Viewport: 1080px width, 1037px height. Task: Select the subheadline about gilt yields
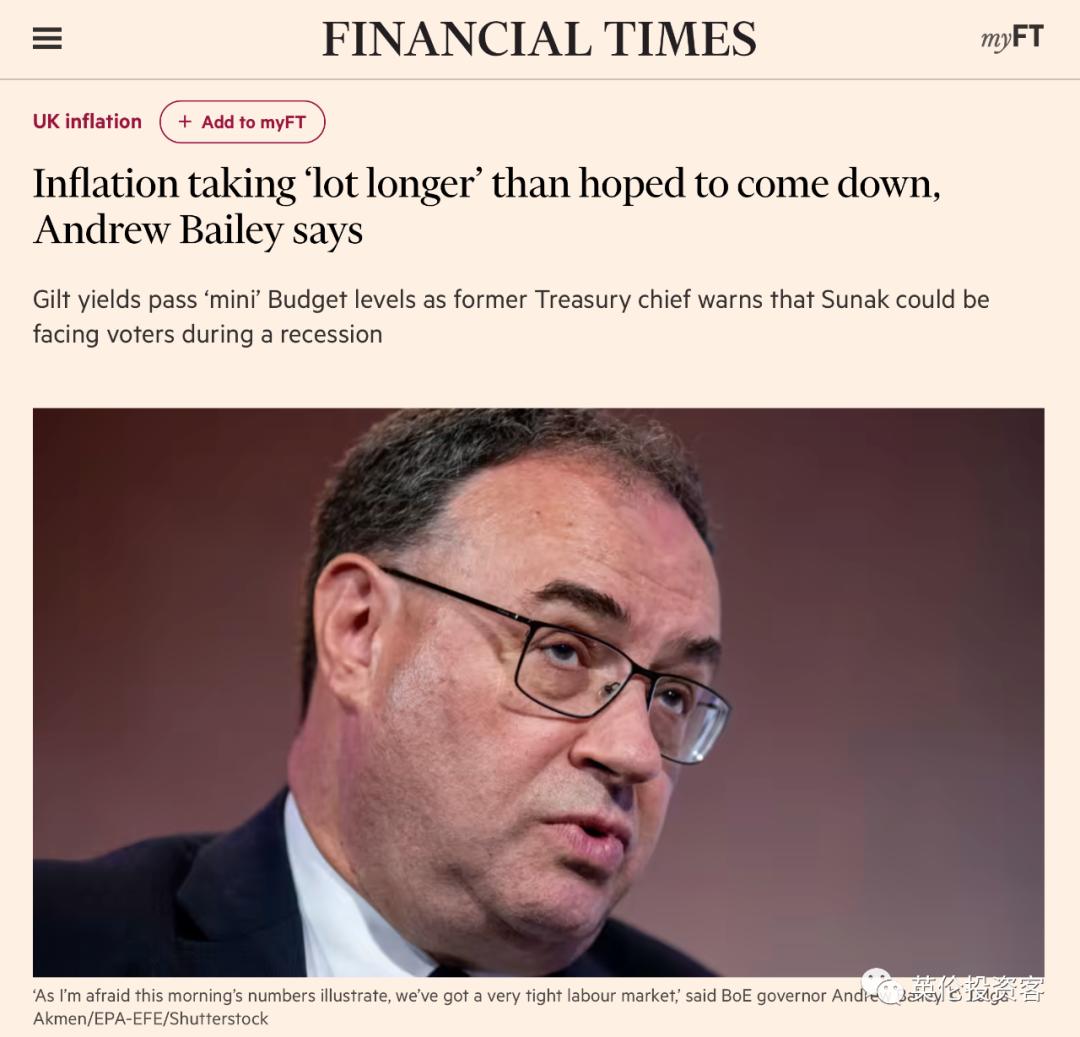[x=510, y=316]
